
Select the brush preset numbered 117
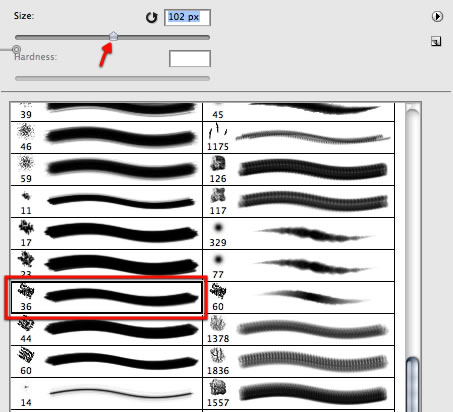pyautogui.click(x=298, y=202)
